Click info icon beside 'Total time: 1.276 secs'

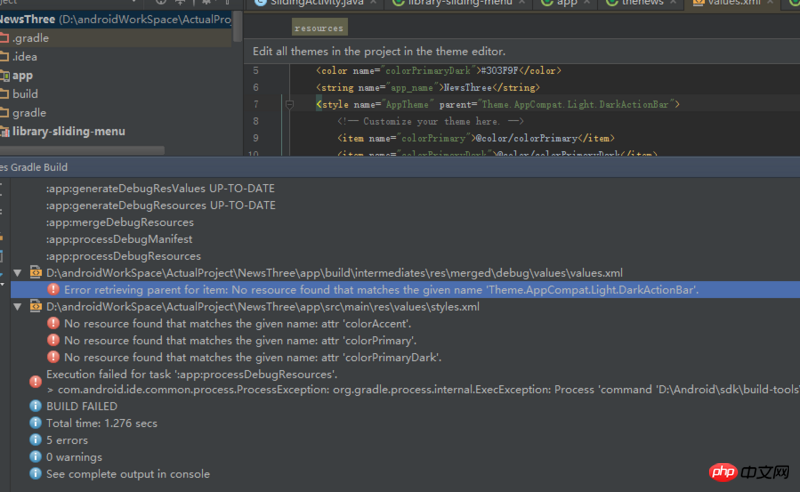coord(34,423)
